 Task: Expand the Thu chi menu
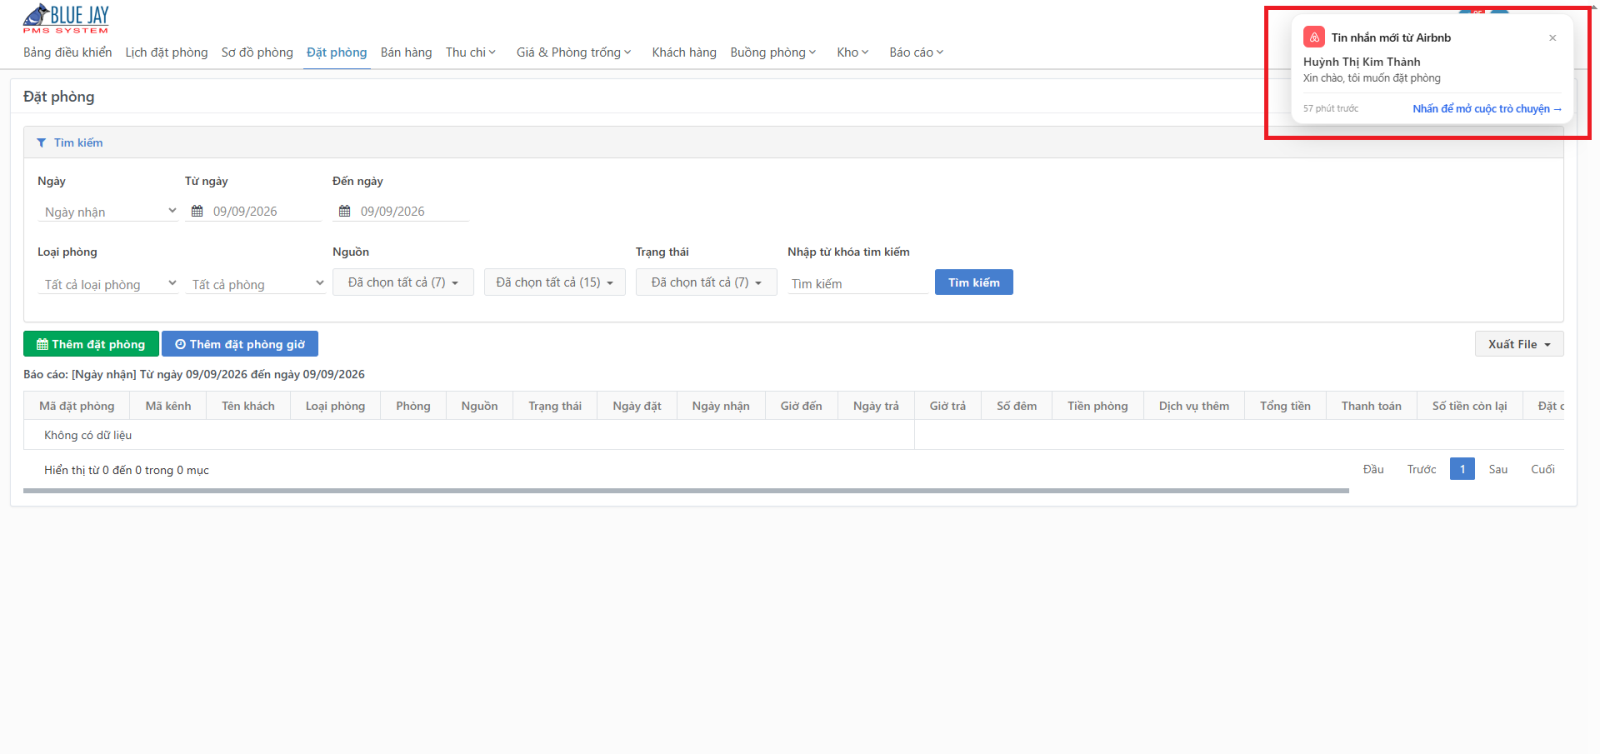(x=470, y=52)
